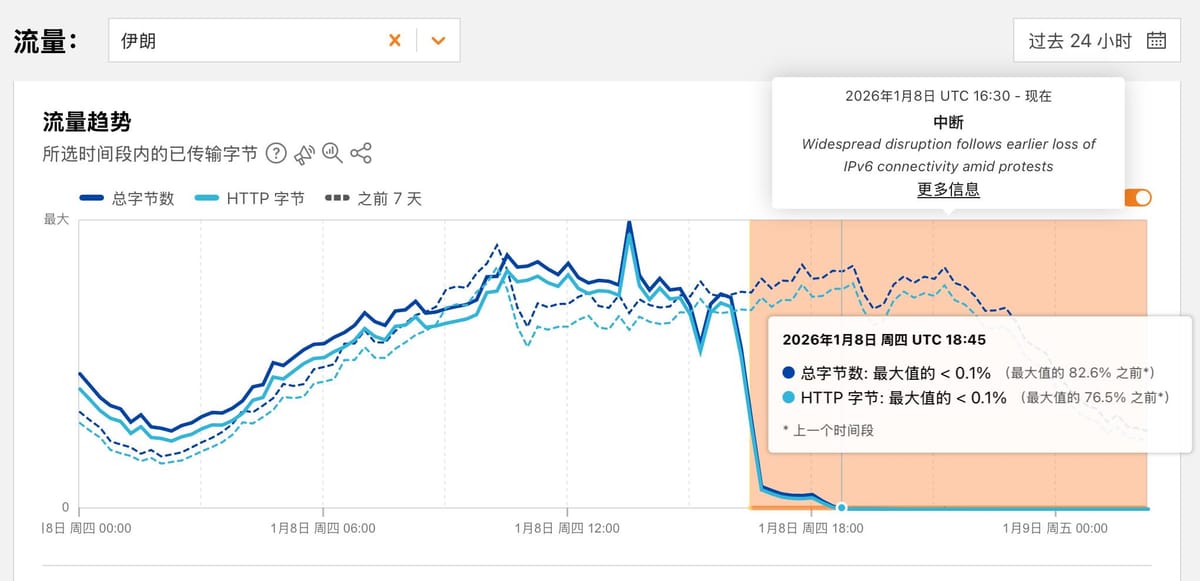Viewport: 1200px width, 581px height.
Task: Click the 流量趋势 chart title
Action: pos(87,122)
